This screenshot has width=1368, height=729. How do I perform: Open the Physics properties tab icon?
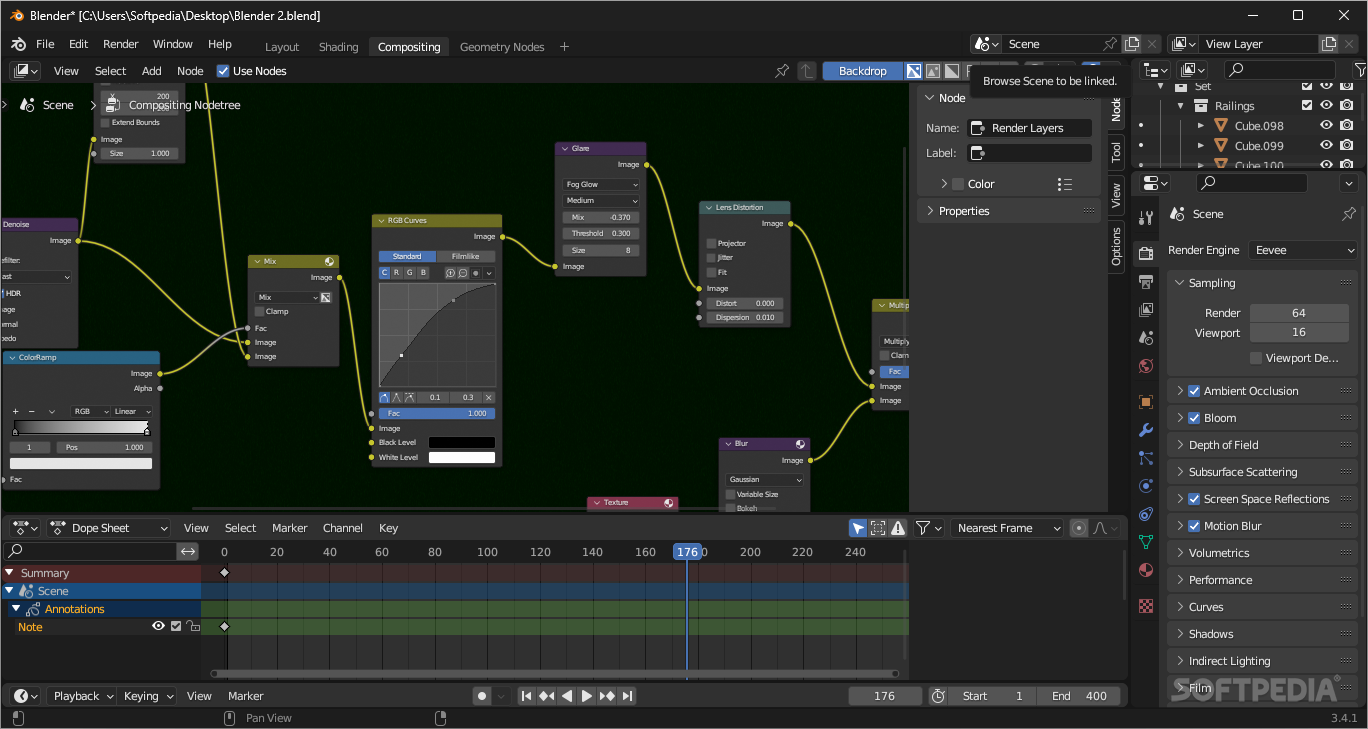click(1146, 486)
